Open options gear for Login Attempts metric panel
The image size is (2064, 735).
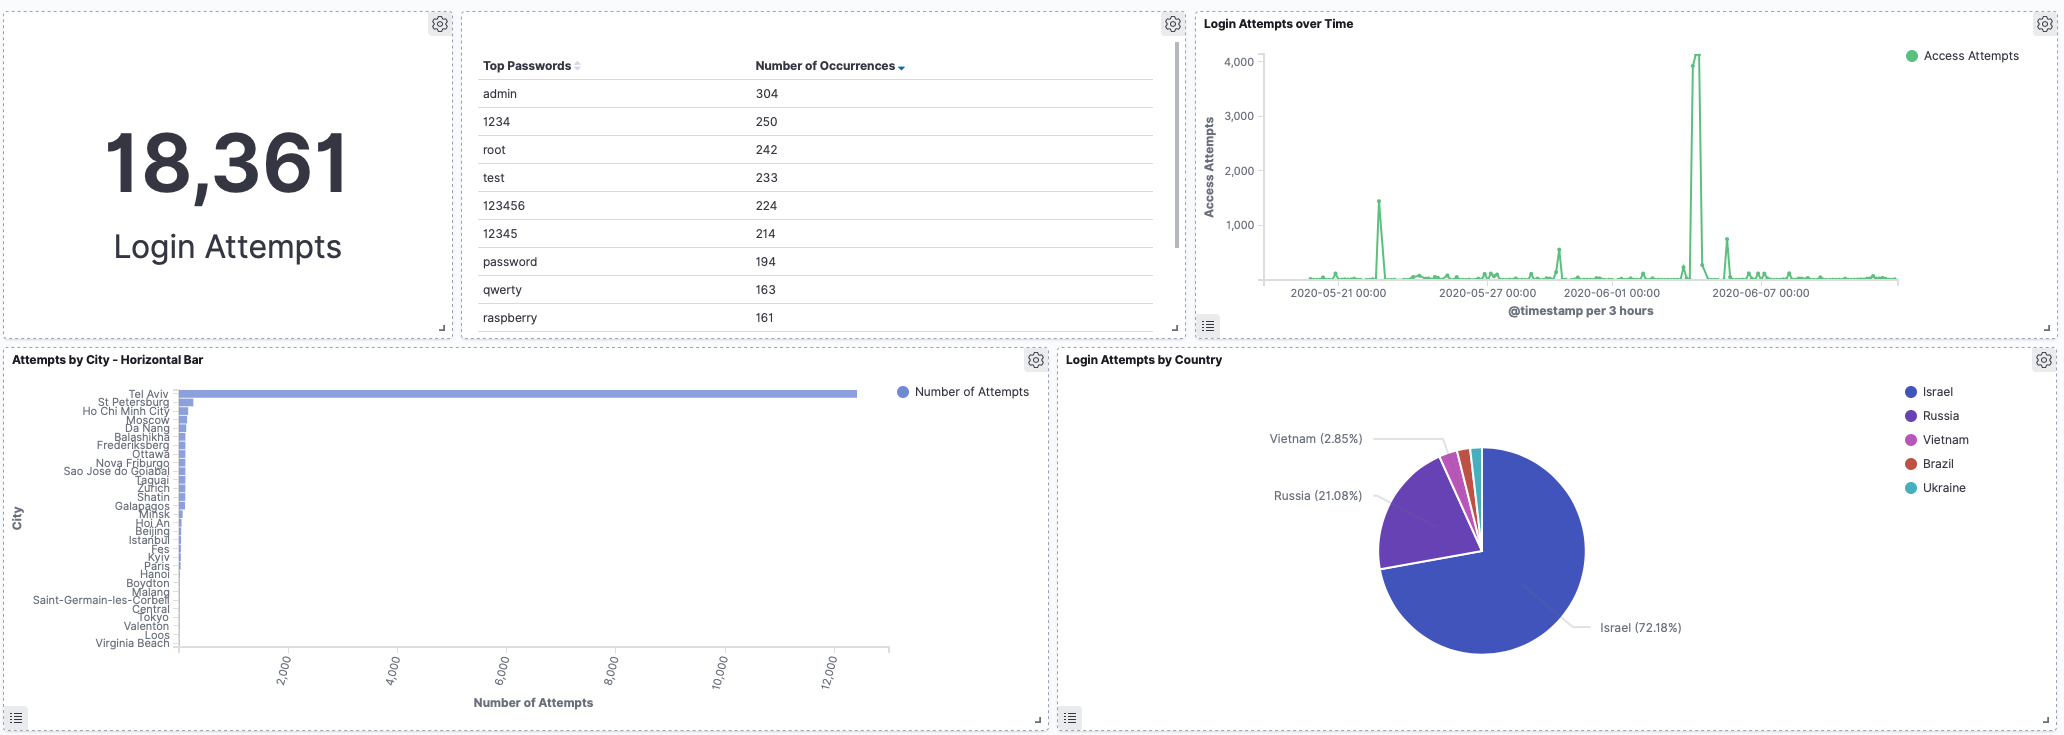click(x=440, y=24)
